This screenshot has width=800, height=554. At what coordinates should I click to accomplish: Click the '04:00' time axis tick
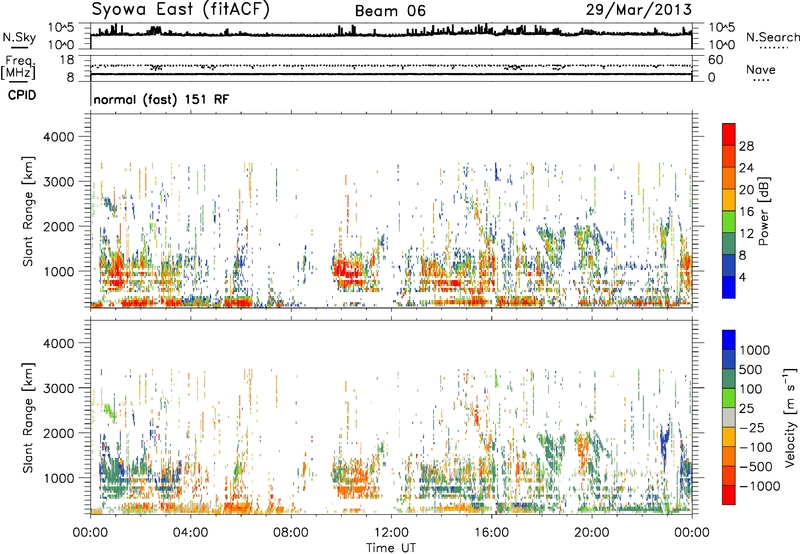(190, 533)
